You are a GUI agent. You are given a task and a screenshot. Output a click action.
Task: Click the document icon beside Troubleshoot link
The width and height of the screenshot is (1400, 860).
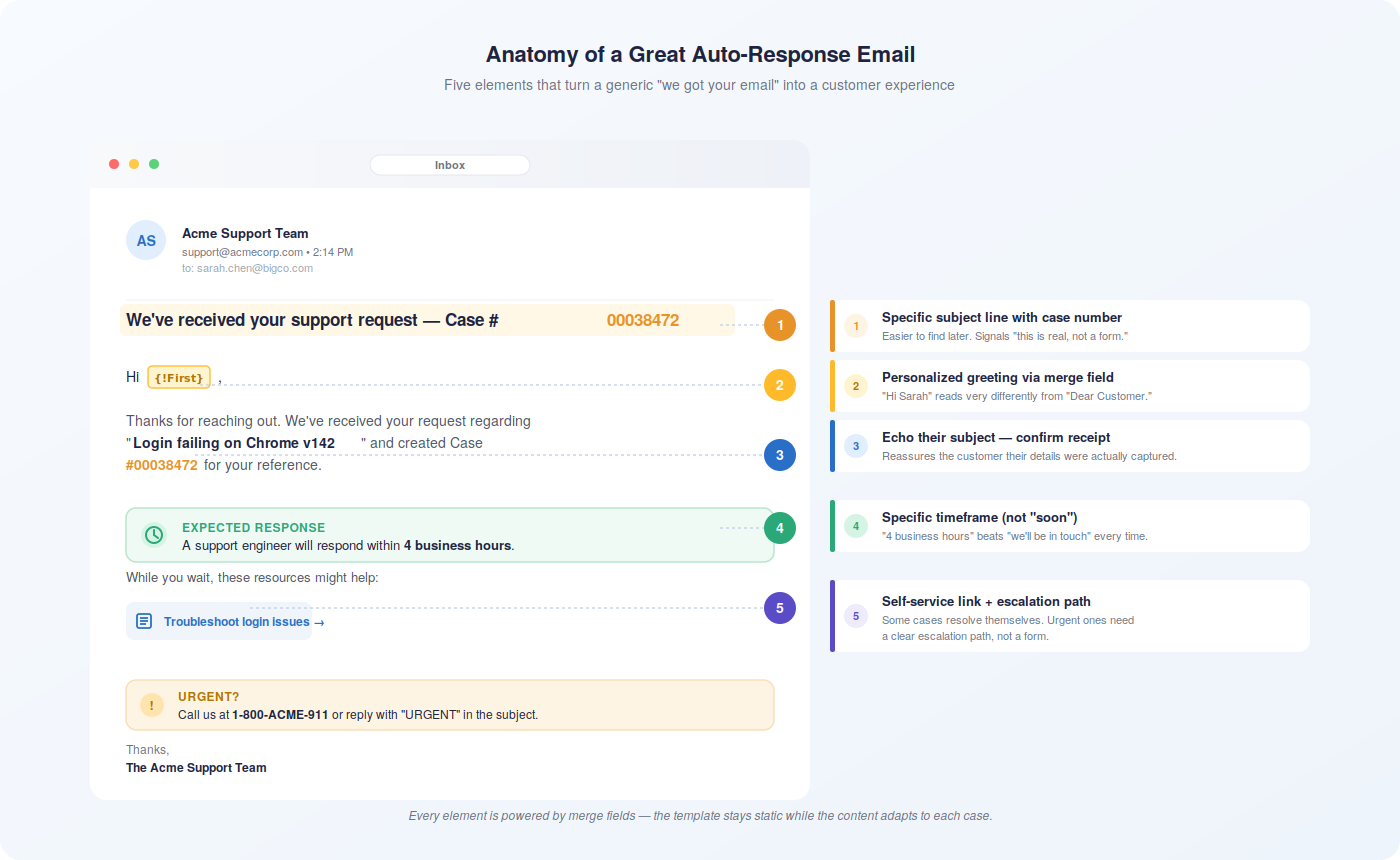(x=144, y=621)
